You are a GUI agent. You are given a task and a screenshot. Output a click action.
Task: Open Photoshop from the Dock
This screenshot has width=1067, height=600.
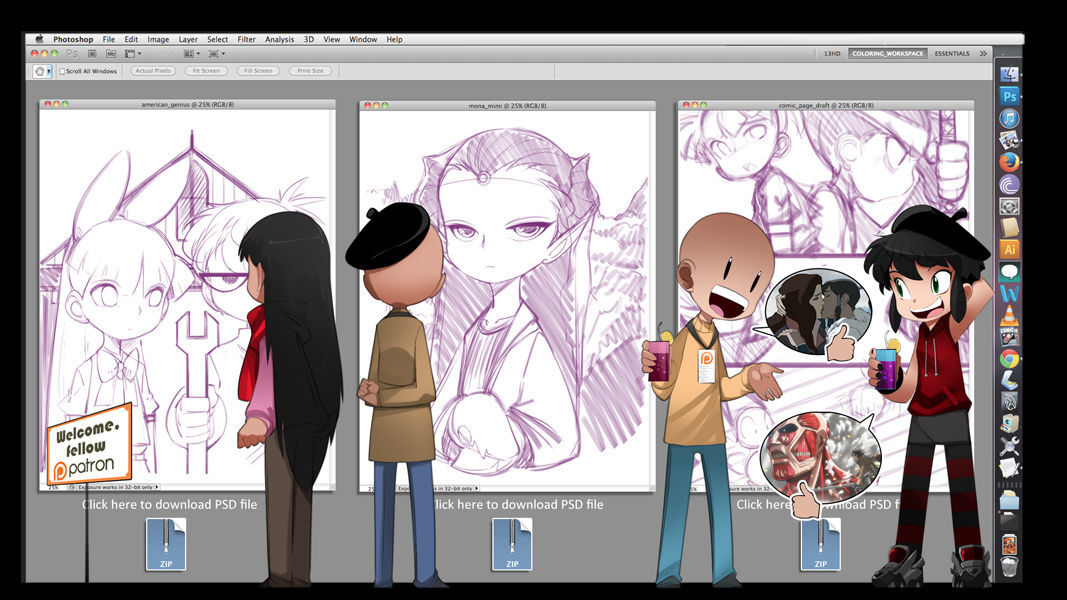pos(1009,96)
